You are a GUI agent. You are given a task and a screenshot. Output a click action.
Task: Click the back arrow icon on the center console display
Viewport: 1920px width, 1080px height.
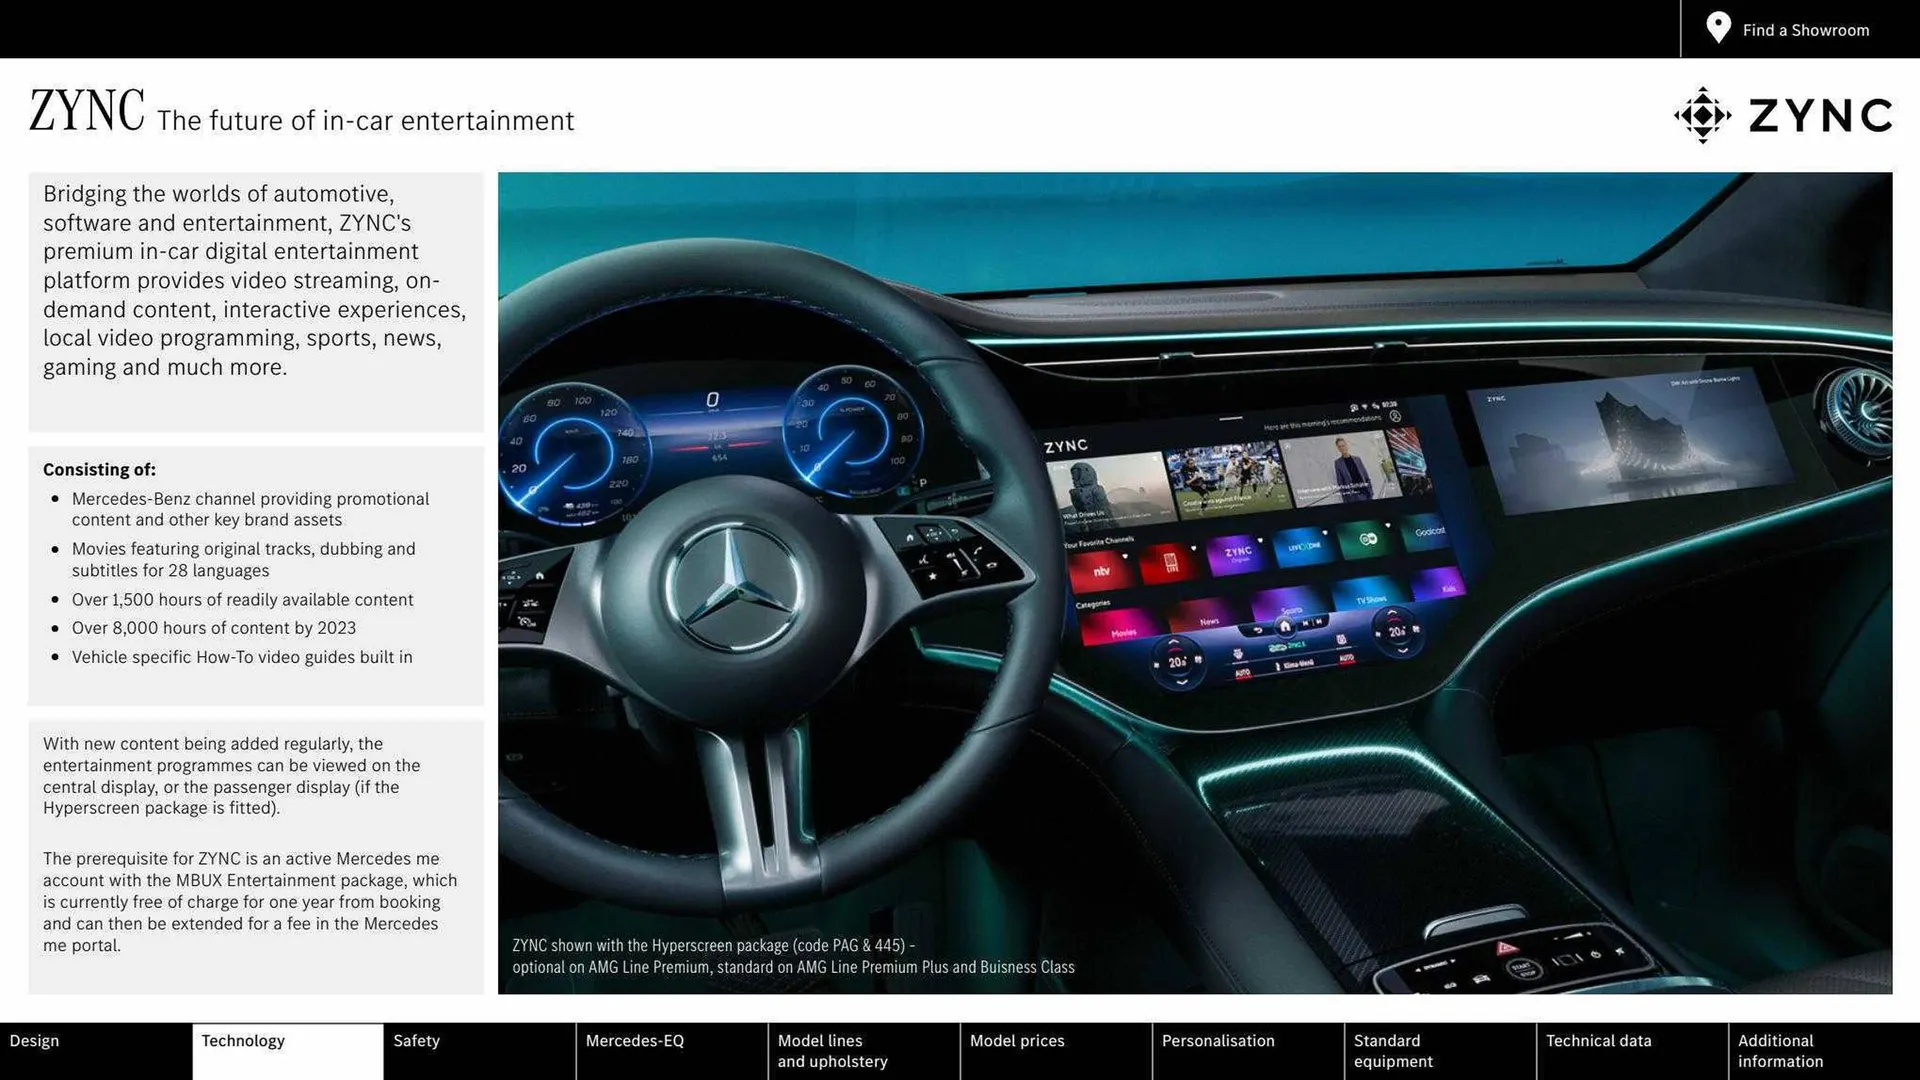pos(1258,630)
